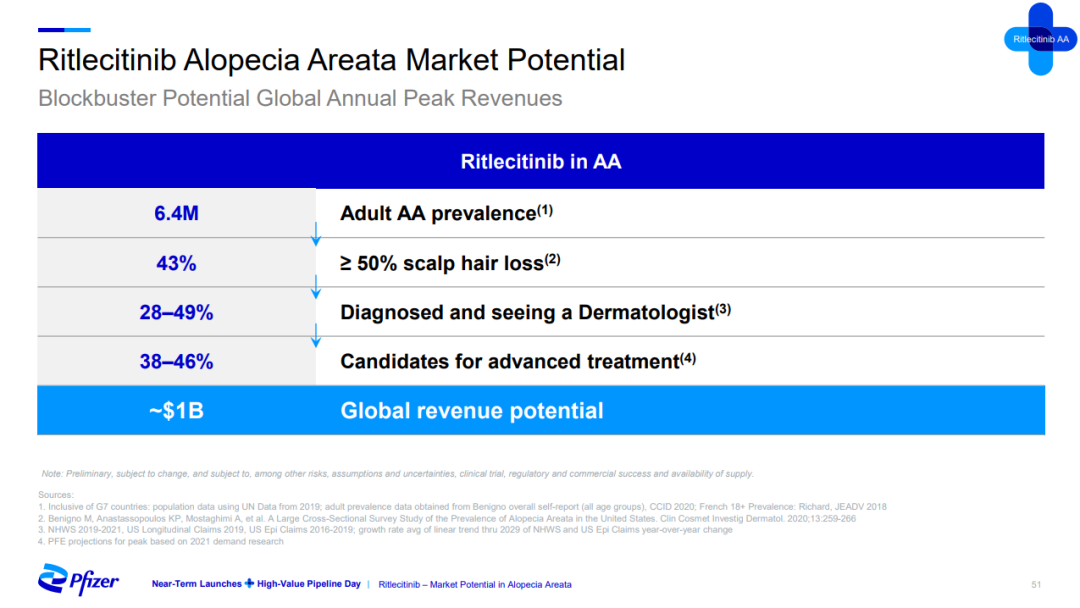
Task: Click the plus icon between Launches and High-Value
Action: coord(249,584)
